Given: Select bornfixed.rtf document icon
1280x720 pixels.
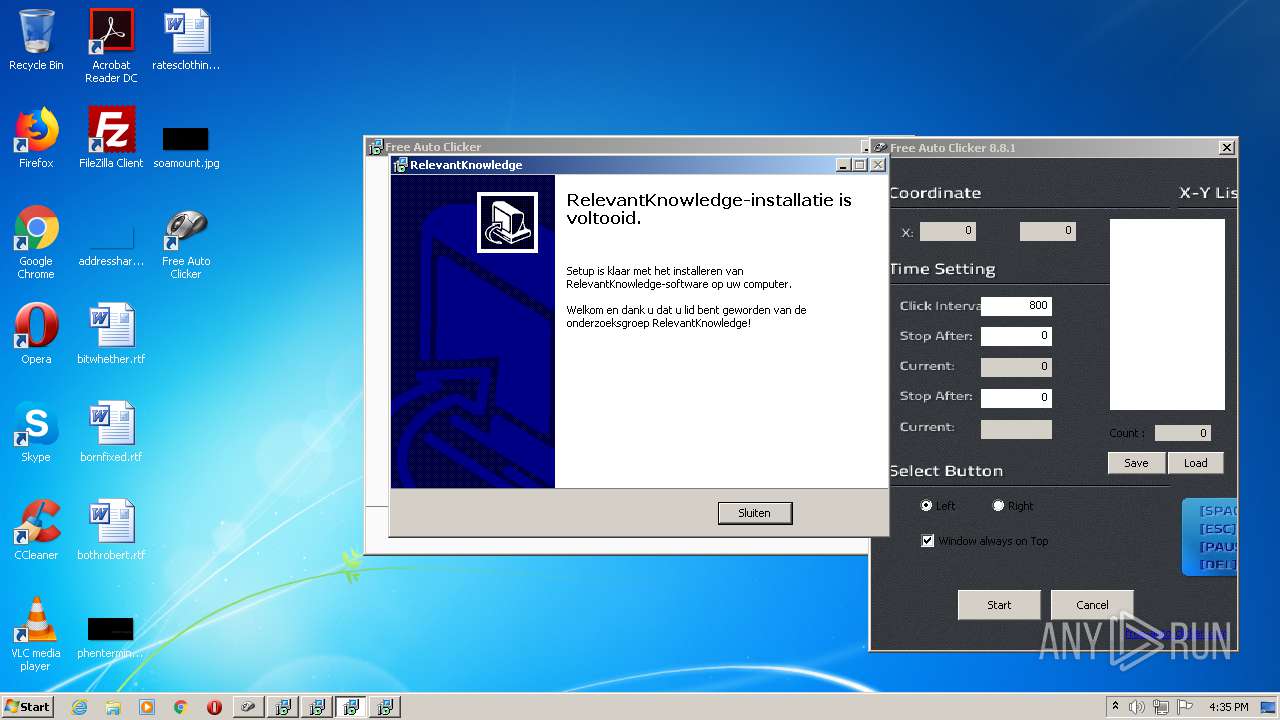Looking at the screenshot, I should pyautogui.click(x=111, y=432).
